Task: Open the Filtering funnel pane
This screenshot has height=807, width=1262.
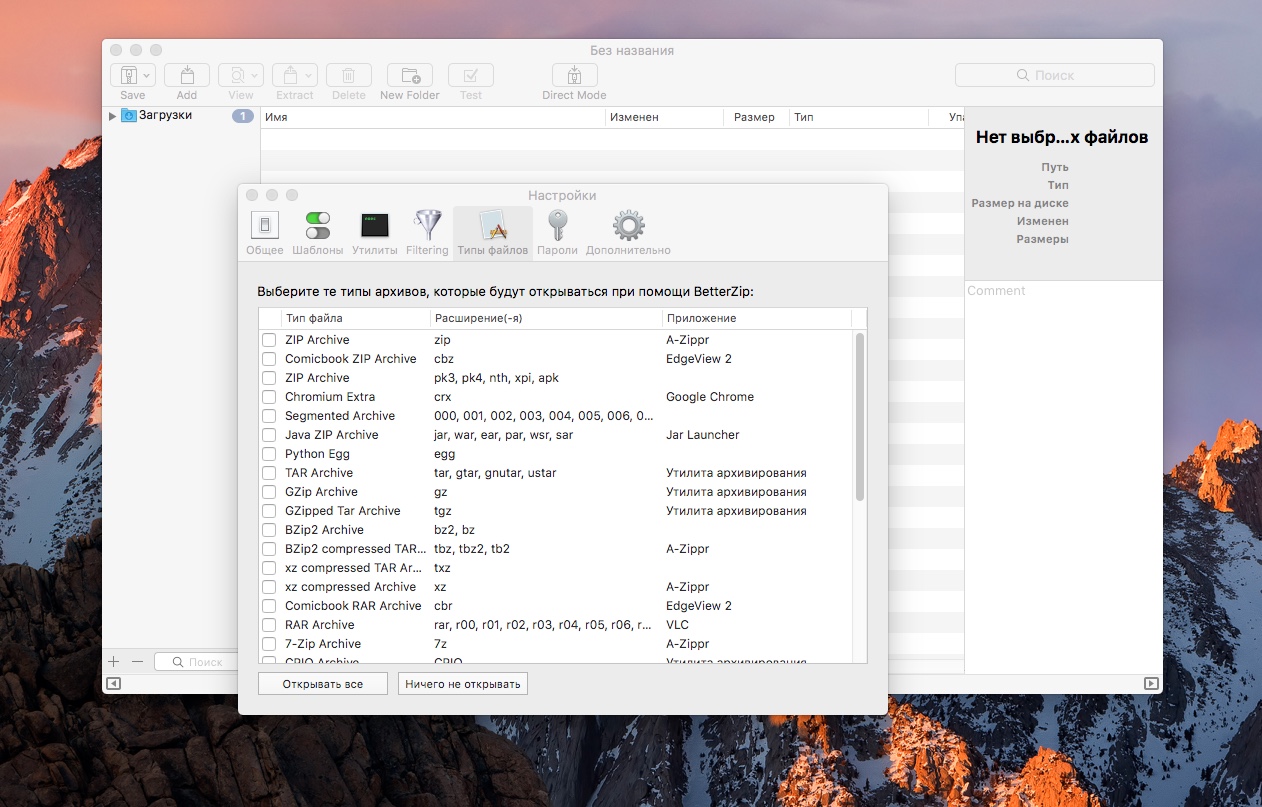Action: 427,226
